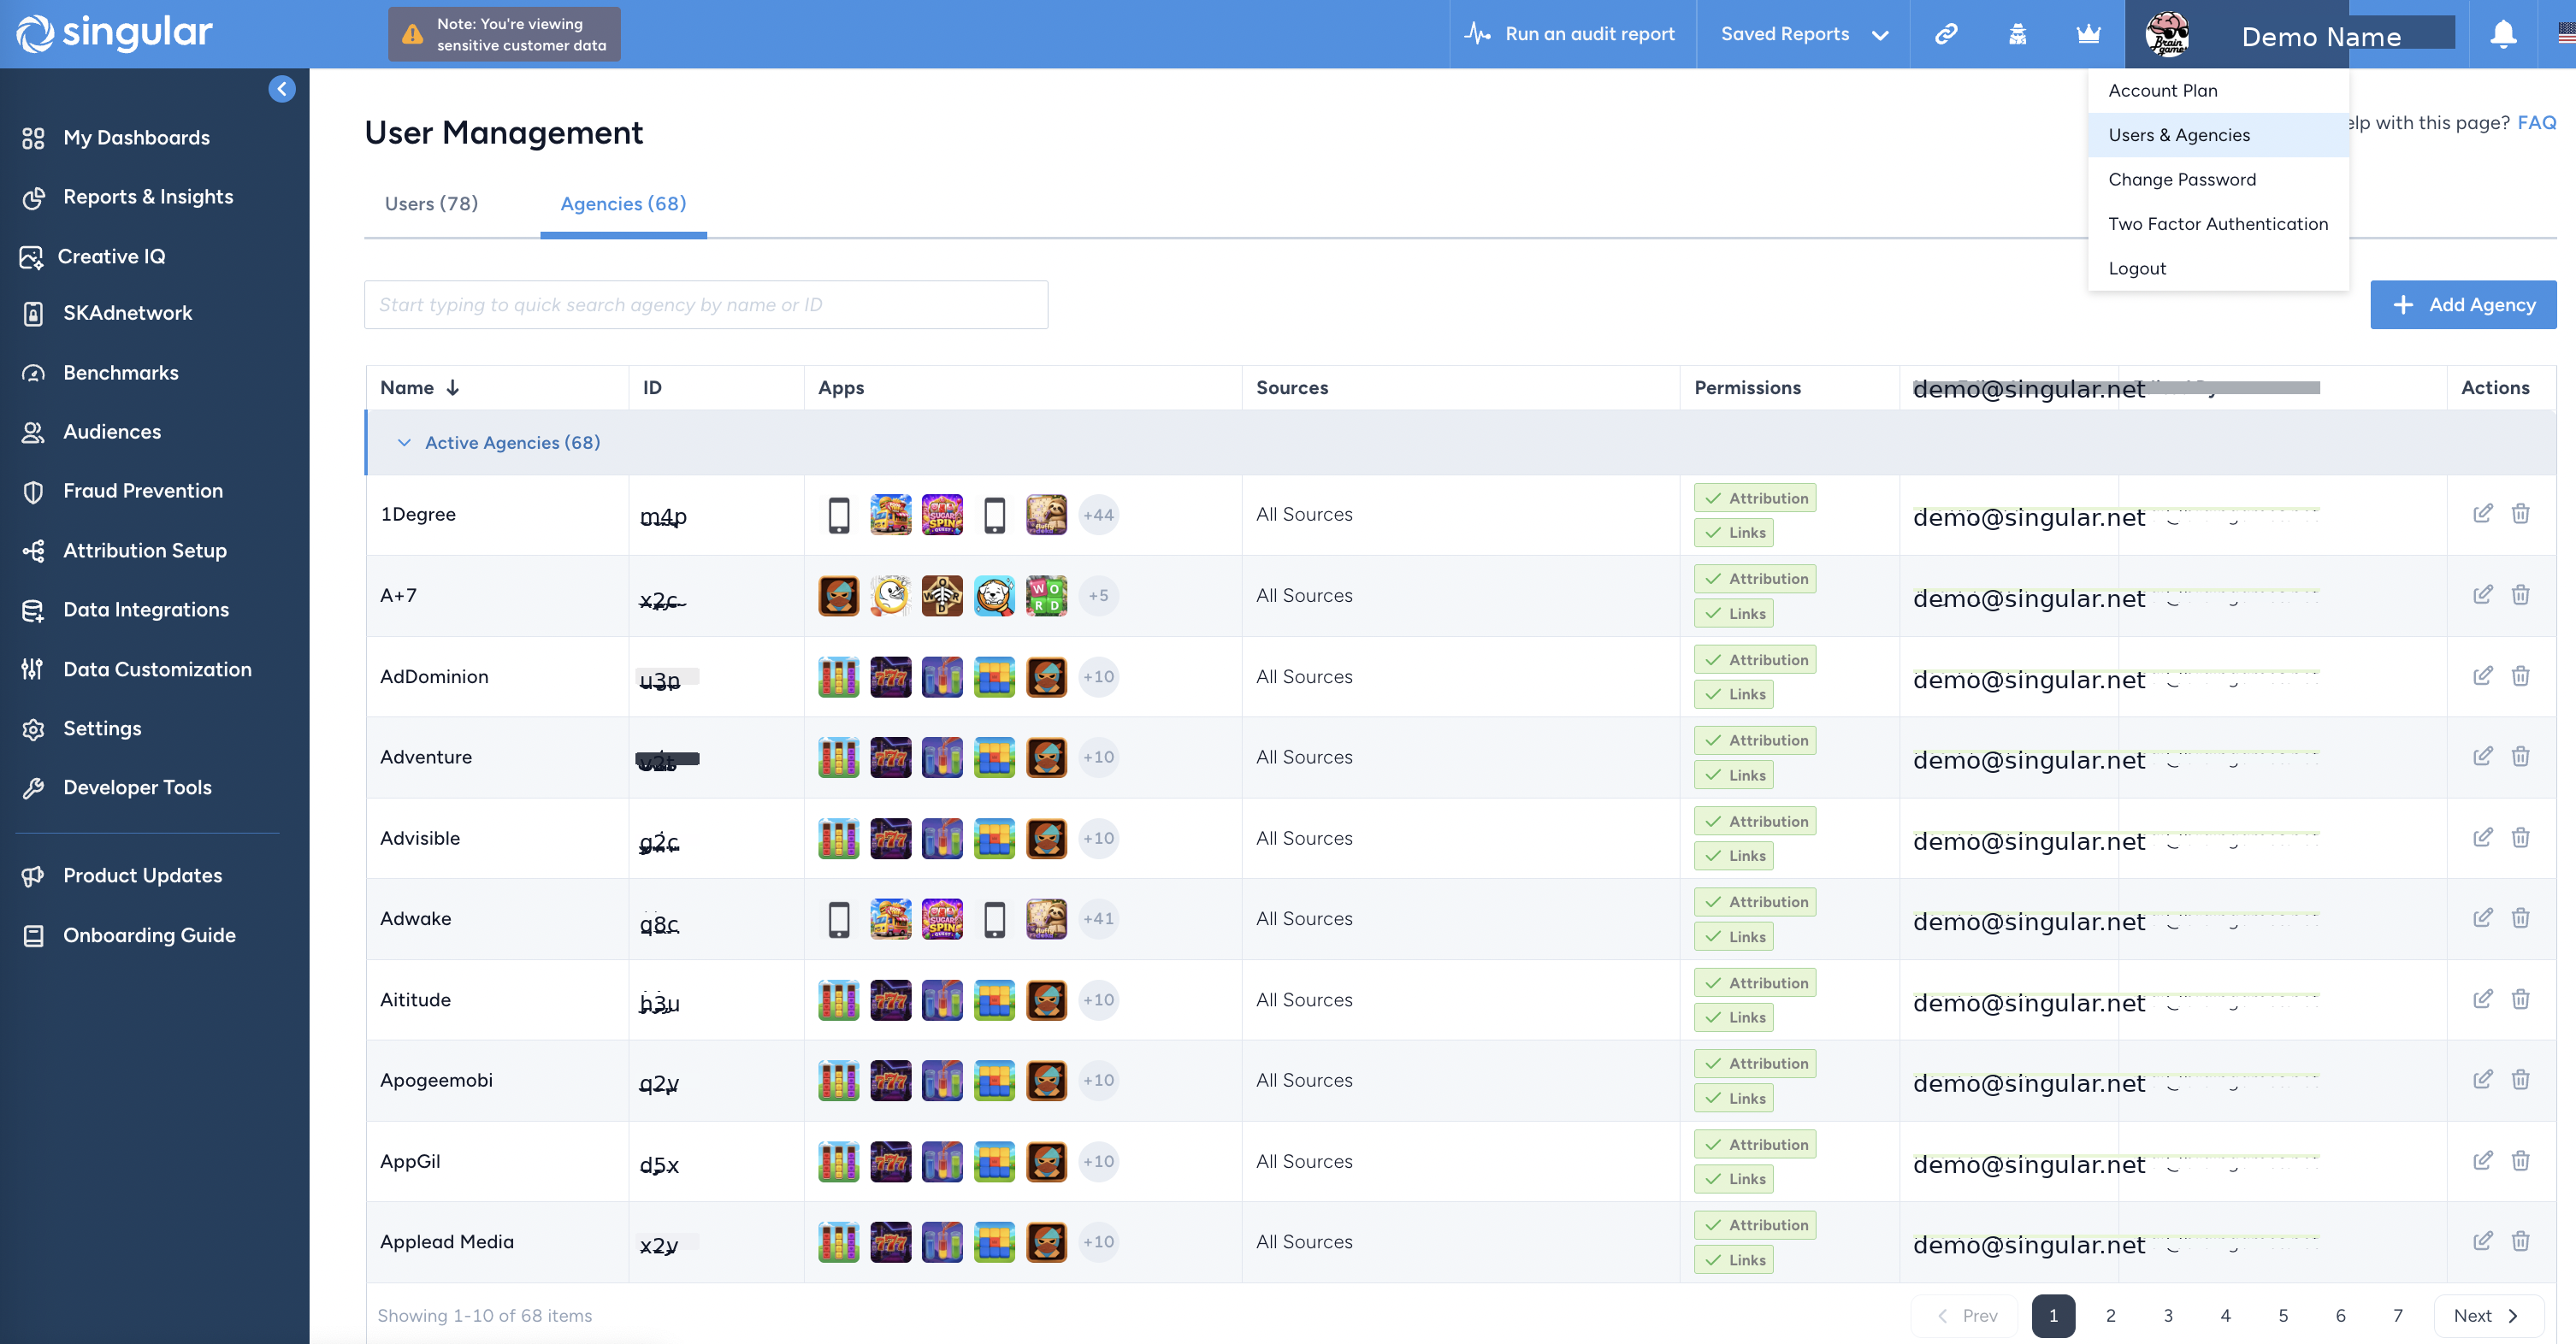Click the Attribution permission badge for A+7
This screenshot has height=1344, width=2576.
pos(1755,579)
